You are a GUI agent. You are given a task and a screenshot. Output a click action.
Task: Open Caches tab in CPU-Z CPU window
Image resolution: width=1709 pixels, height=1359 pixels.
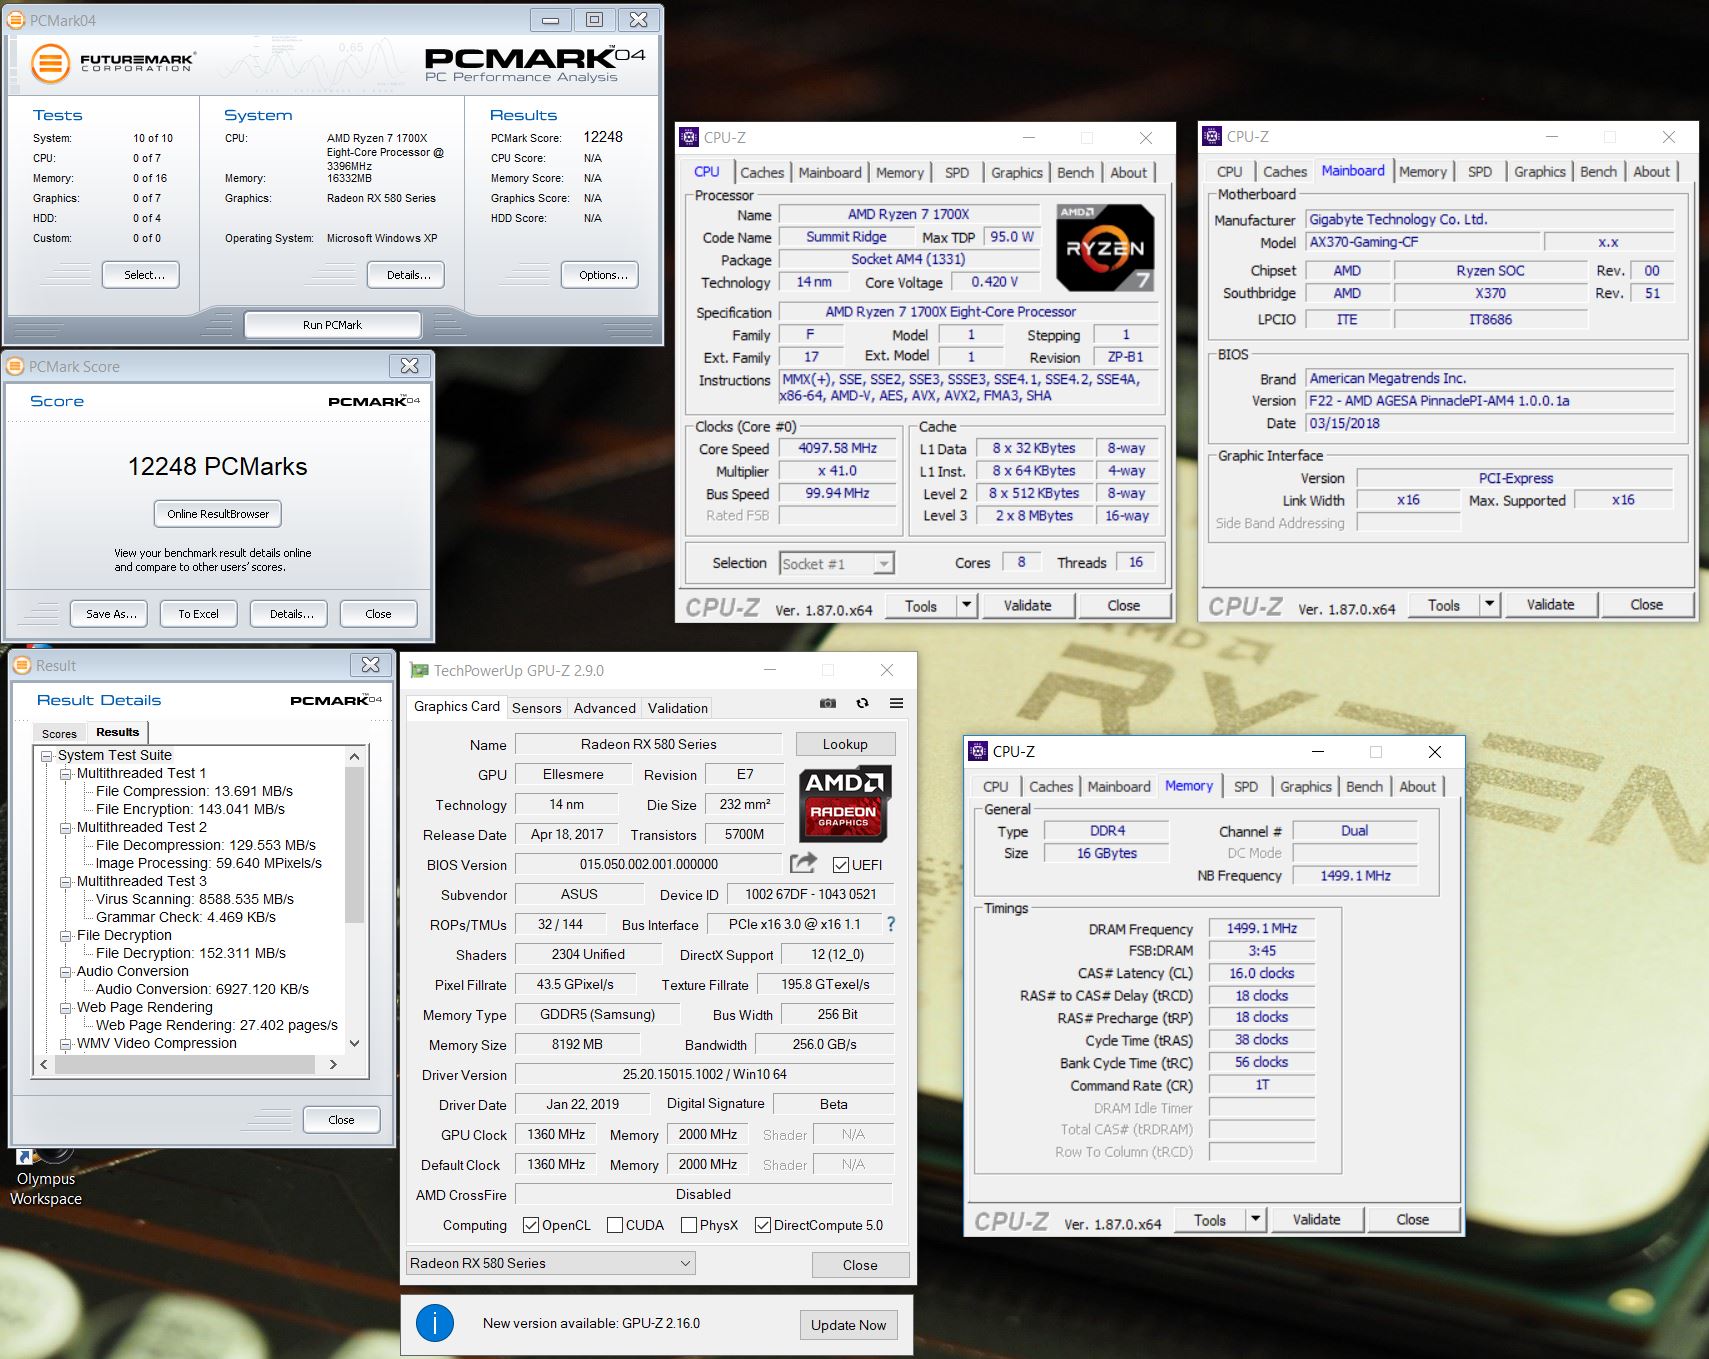tap(762, 172)
